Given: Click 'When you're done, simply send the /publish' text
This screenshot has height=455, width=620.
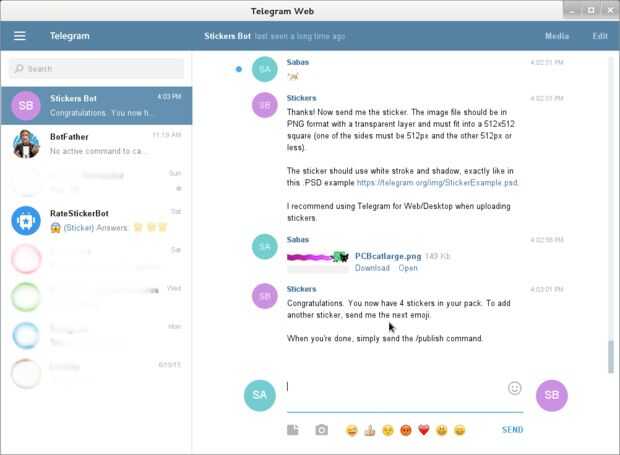Looking at the screenshot, I should (x=385, y=338).
